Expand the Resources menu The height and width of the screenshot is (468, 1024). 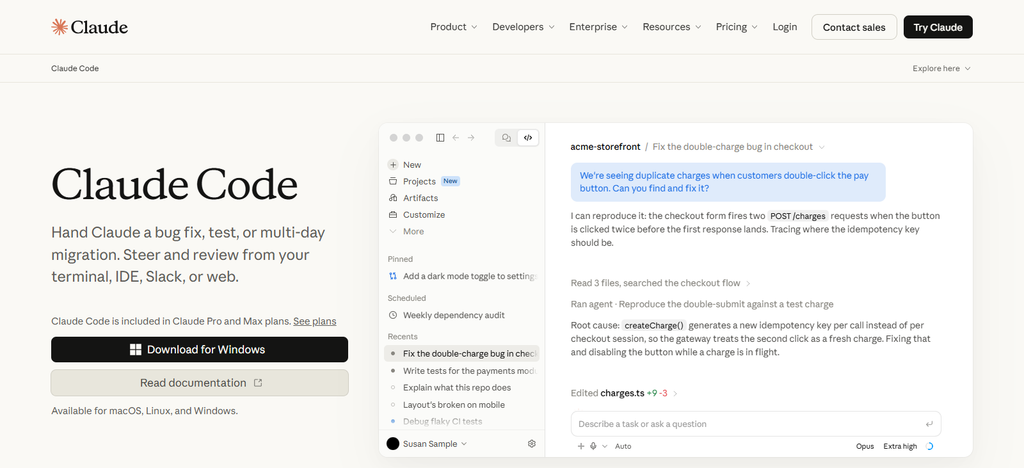(x=671, y=27)
